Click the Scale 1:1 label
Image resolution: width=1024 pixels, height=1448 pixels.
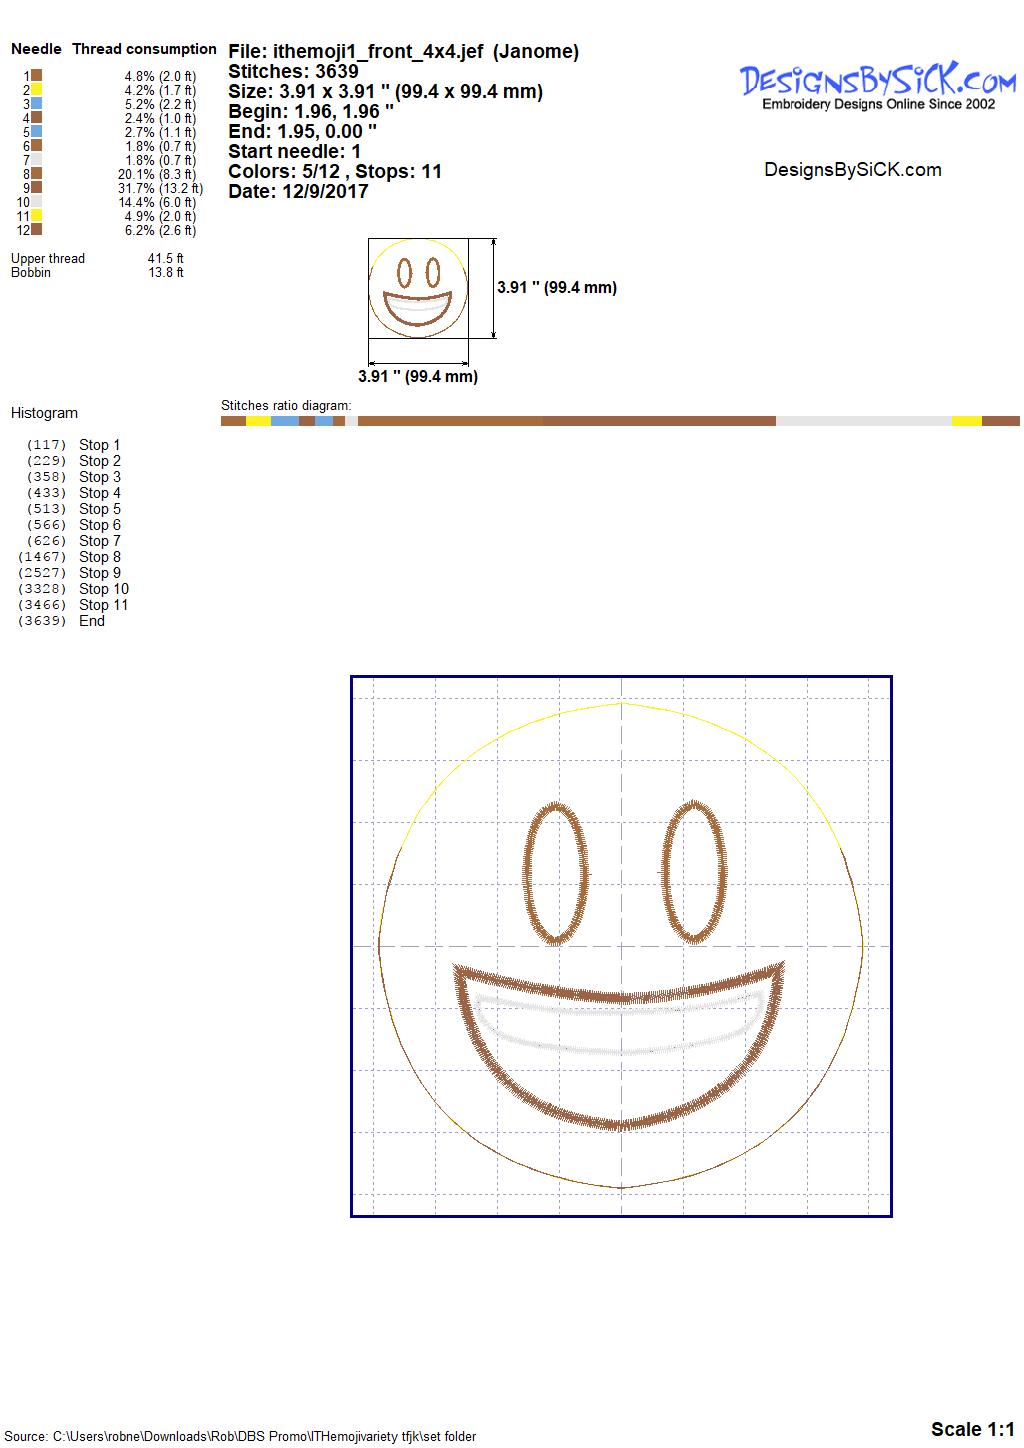click(x=972, y=1429)
